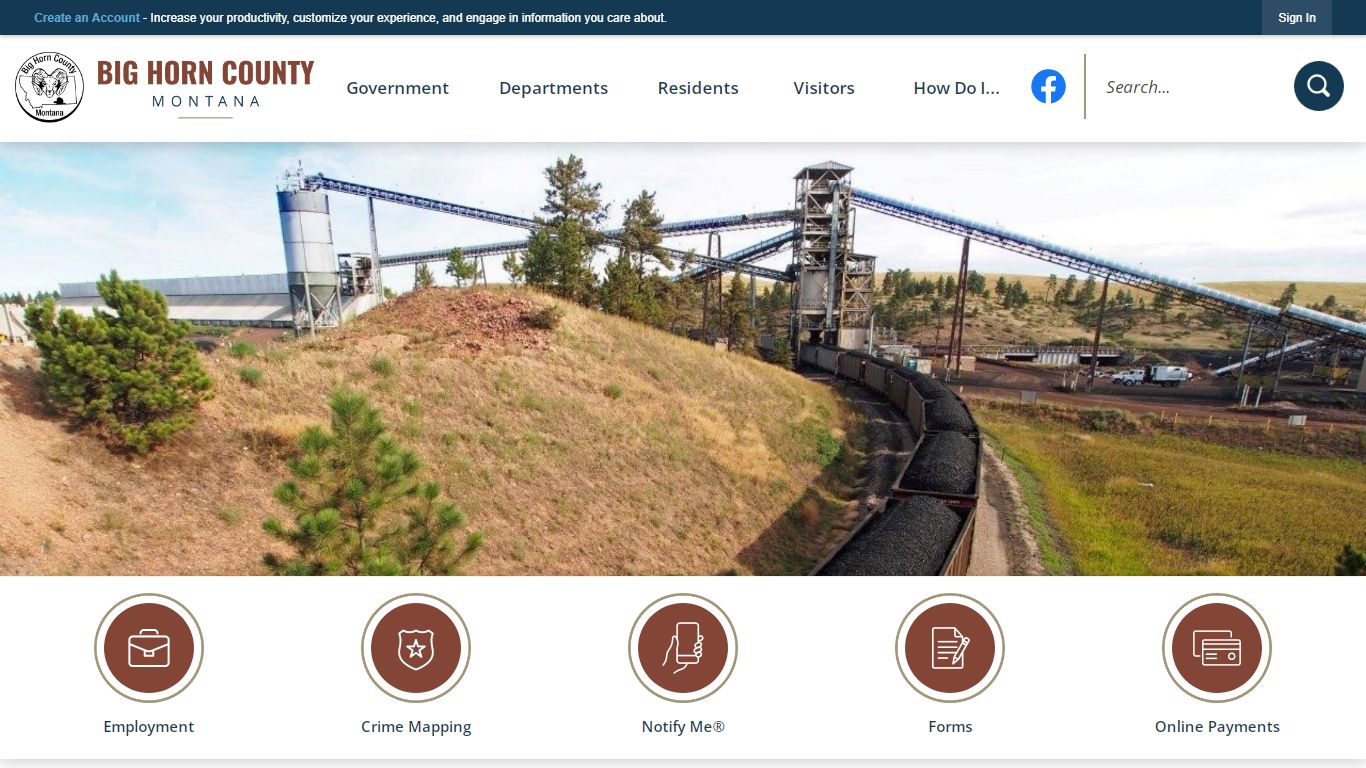The height and width of the screenshot is (768, 1366).
Task: Click the Big Horn County seal logo
Action: (x=50, y=87)
